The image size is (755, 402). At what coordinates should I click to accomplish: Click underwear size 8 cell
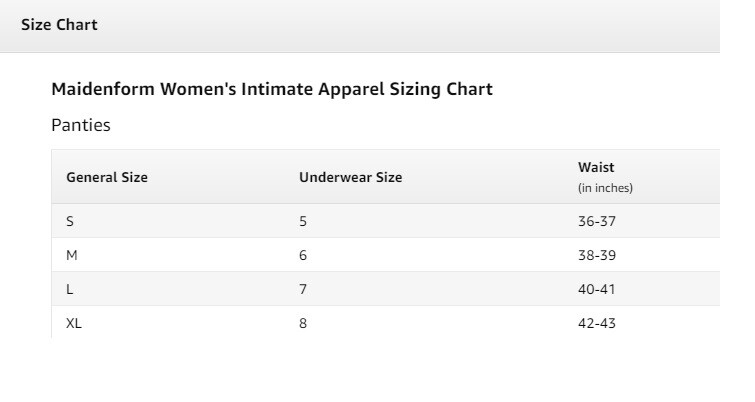(x=303, y=323)
